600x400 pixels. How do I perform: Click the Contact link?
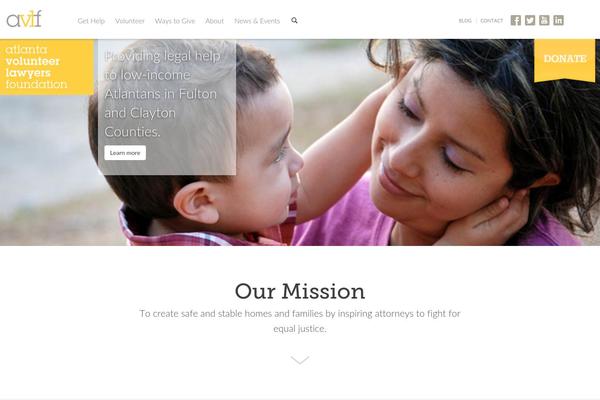pos(492,21)
